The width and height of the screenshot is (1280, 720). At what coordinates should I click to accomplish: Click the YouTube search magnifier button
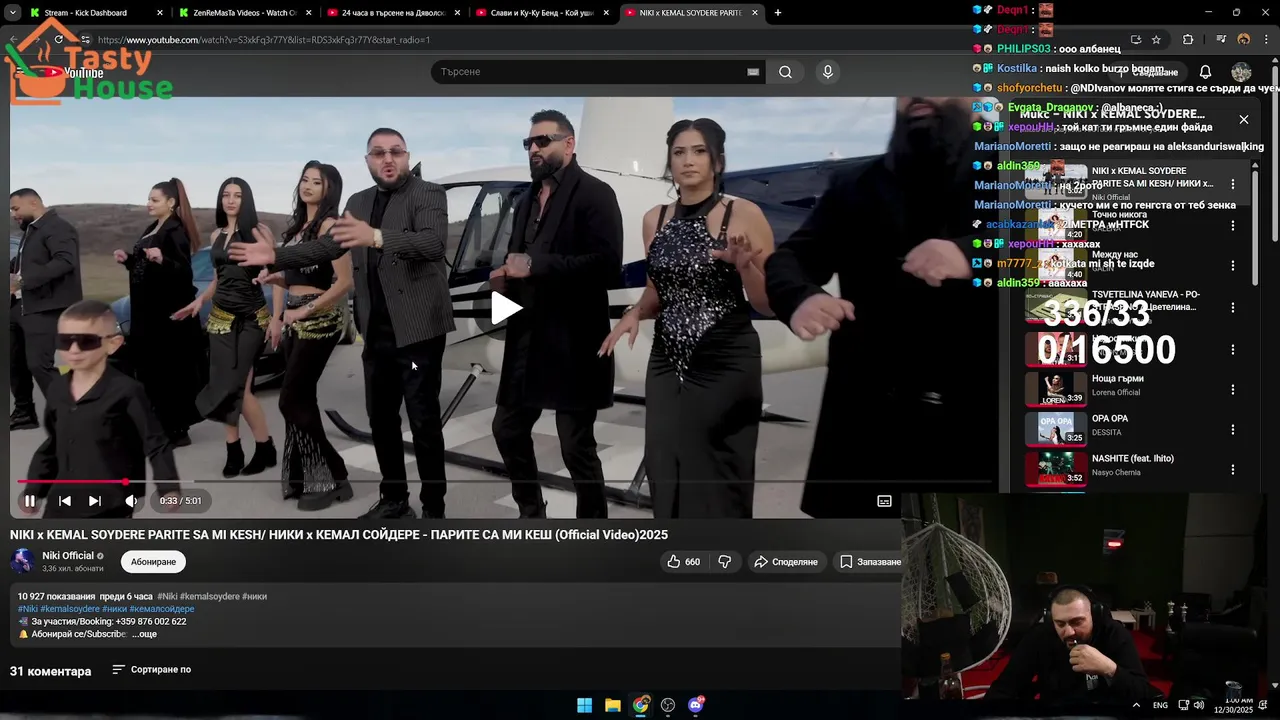[785, 72]
